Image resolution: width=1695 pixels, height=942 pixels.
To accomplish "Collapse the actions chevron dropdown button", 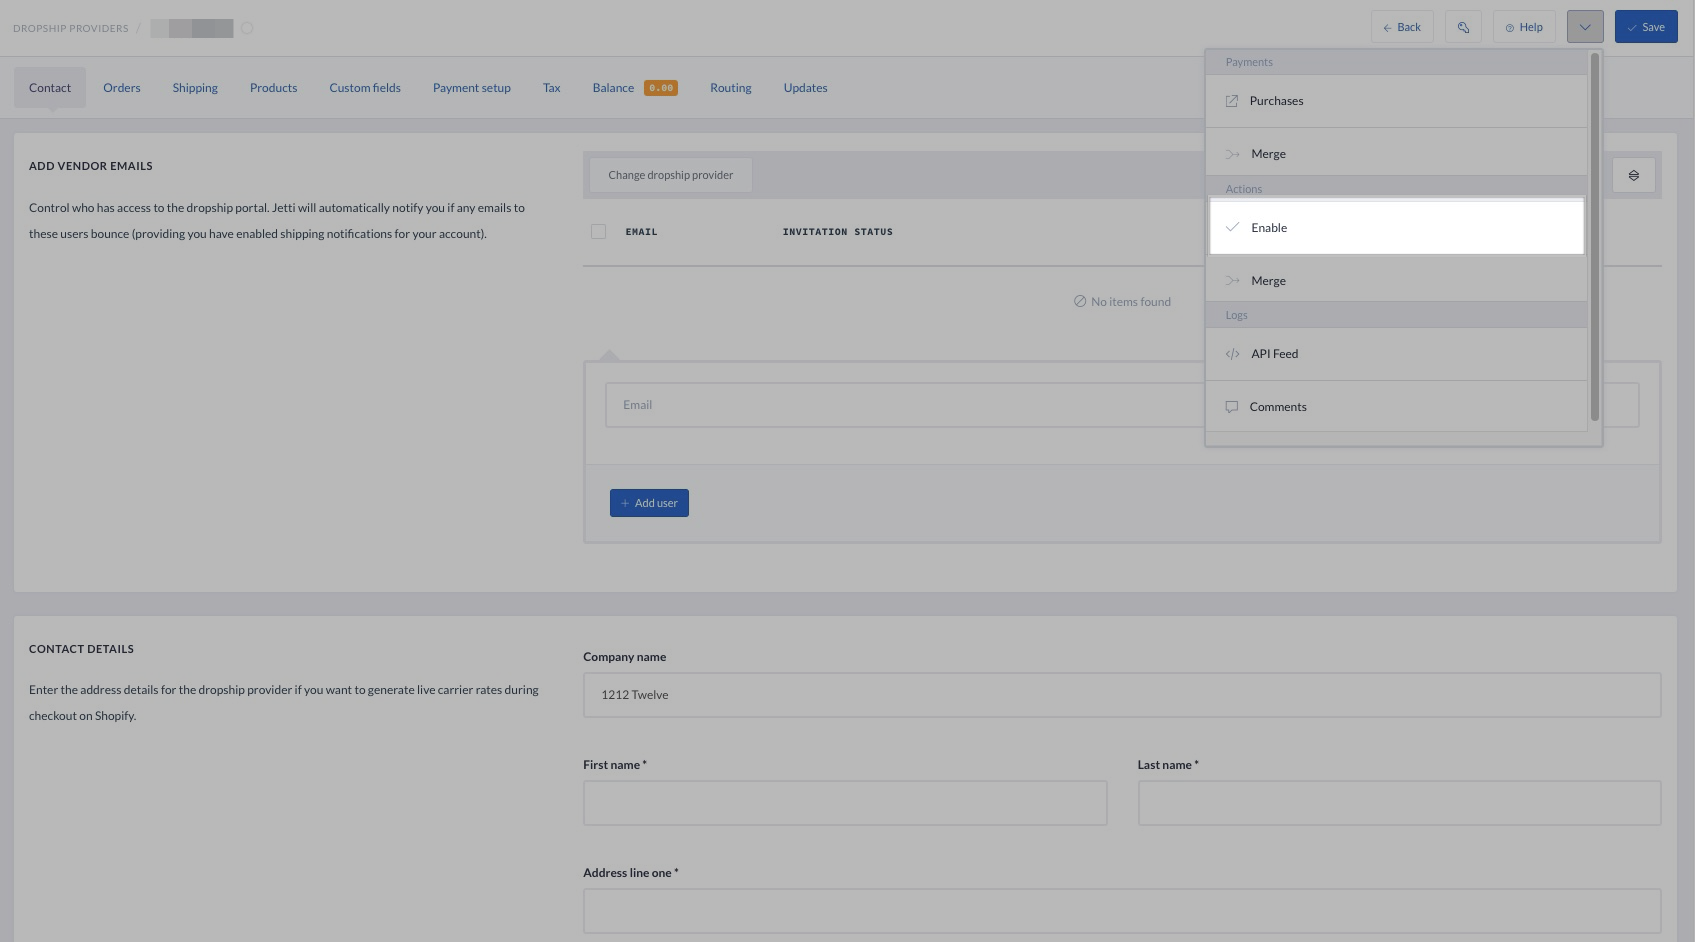I will pyautogui.click(x=1585, y=27).
